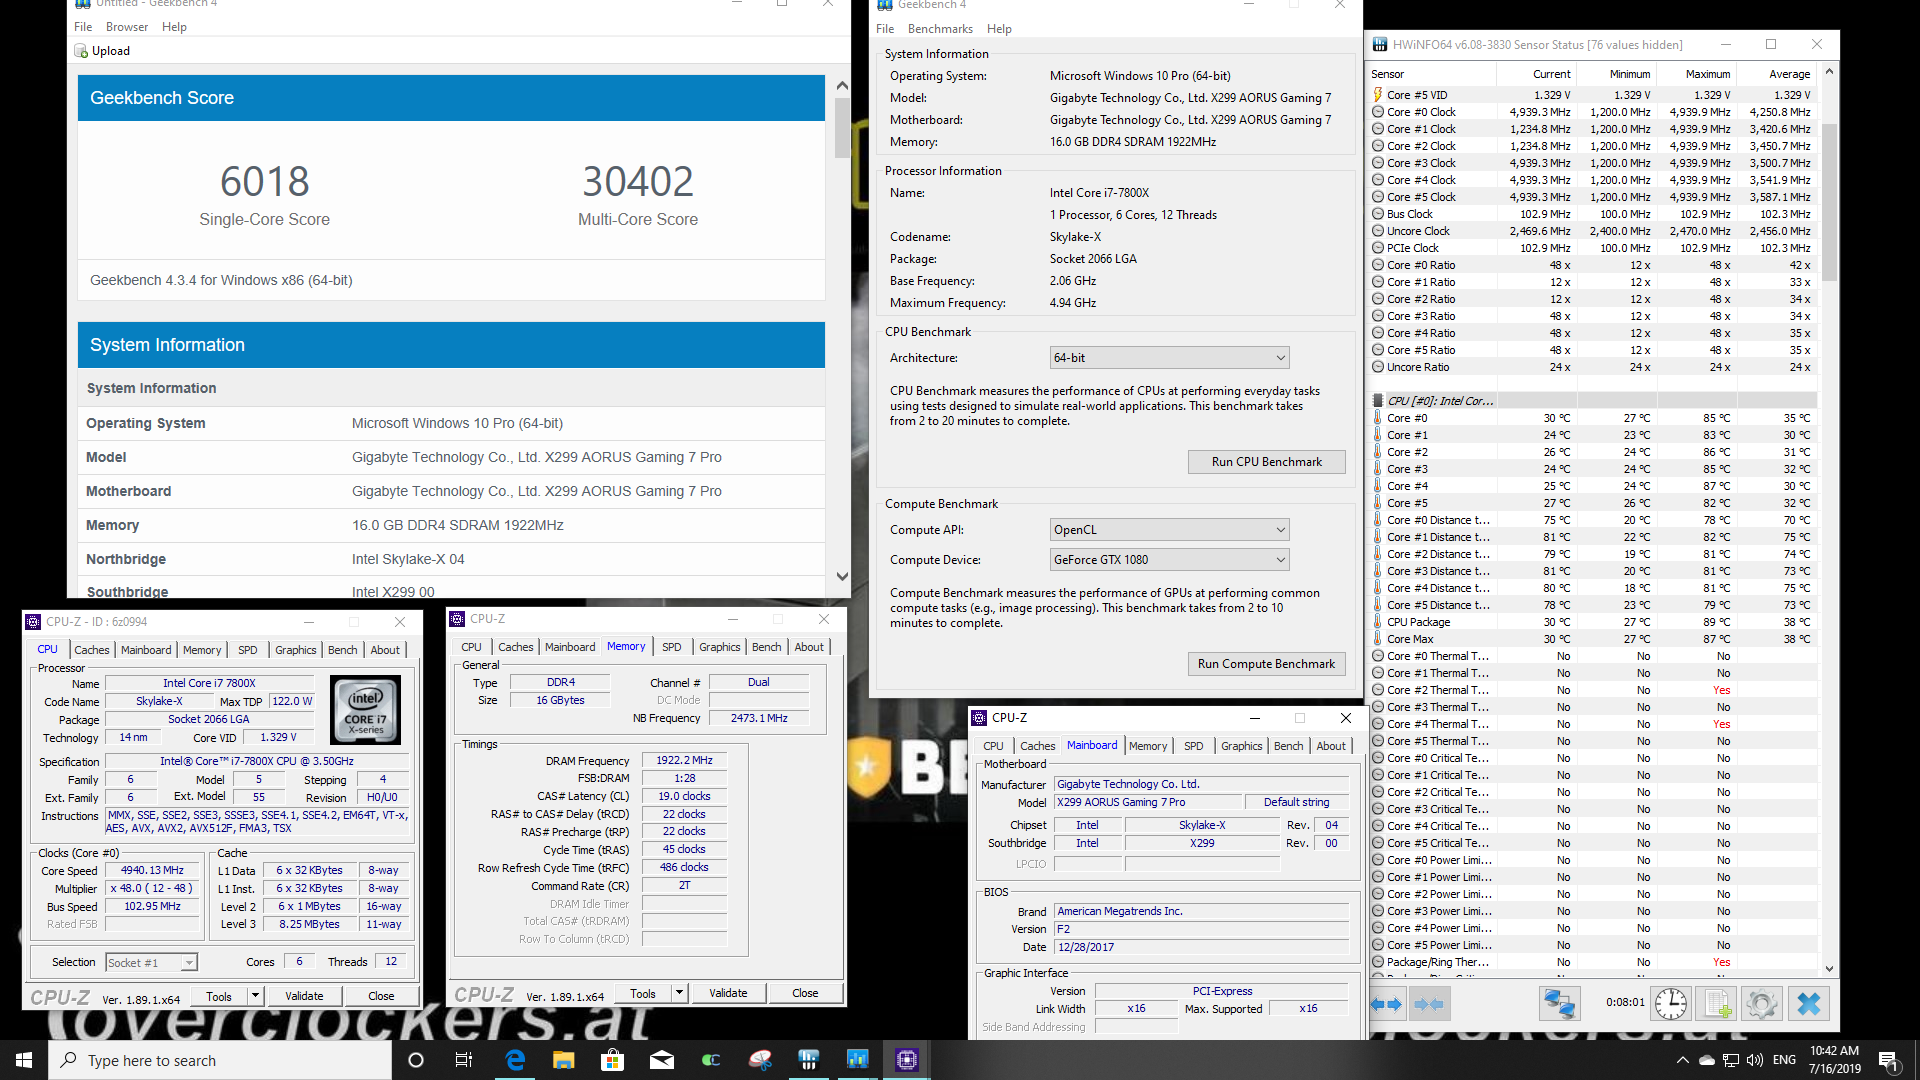Click the Geekbench results vertical scrollbar thumb
1920x1080 pixels.
pyautogui.click(x=842, y=127)
